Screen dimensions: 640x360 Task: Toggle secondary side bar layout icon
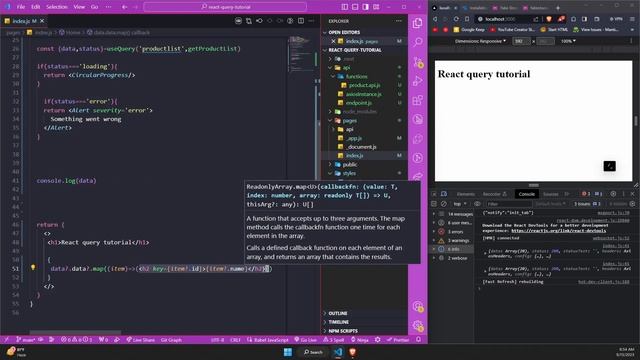[366, 7]
